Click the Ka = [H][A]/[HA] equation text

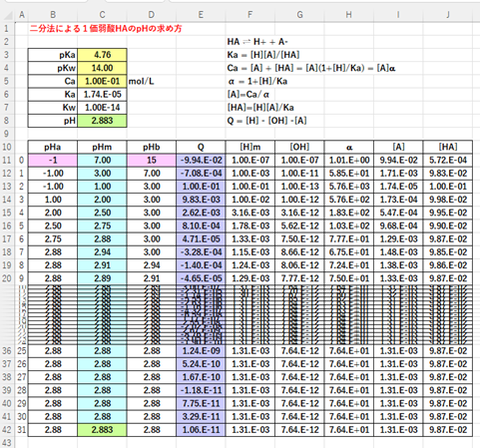(263, 55)
